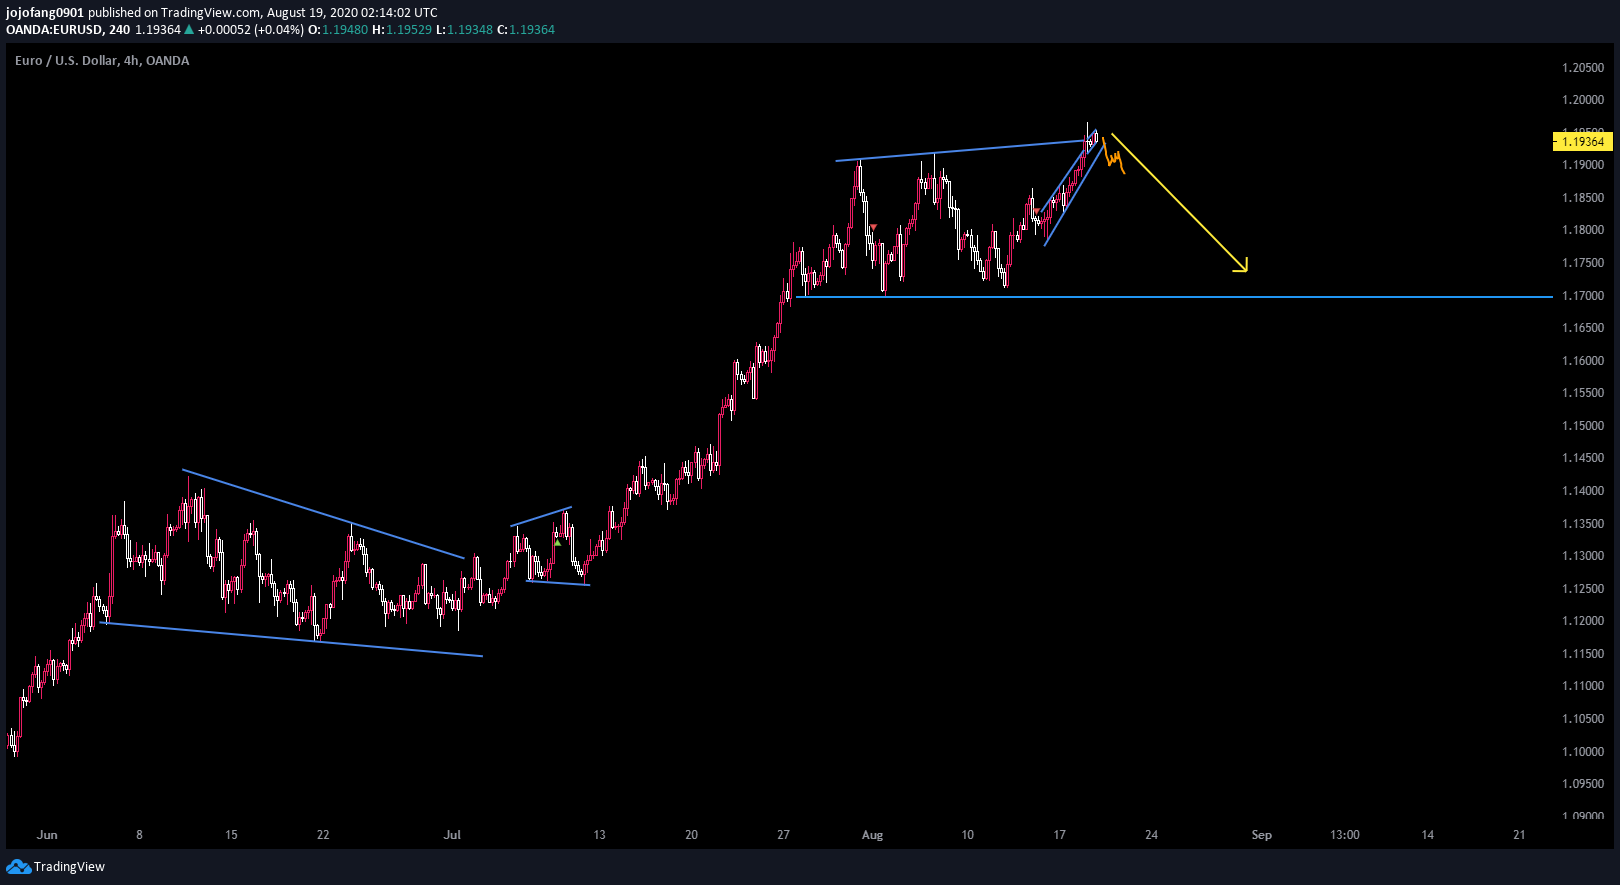1620x885 pixels.
Task: Click the 1.11000 price axis label
Action: click(1583, 686)
